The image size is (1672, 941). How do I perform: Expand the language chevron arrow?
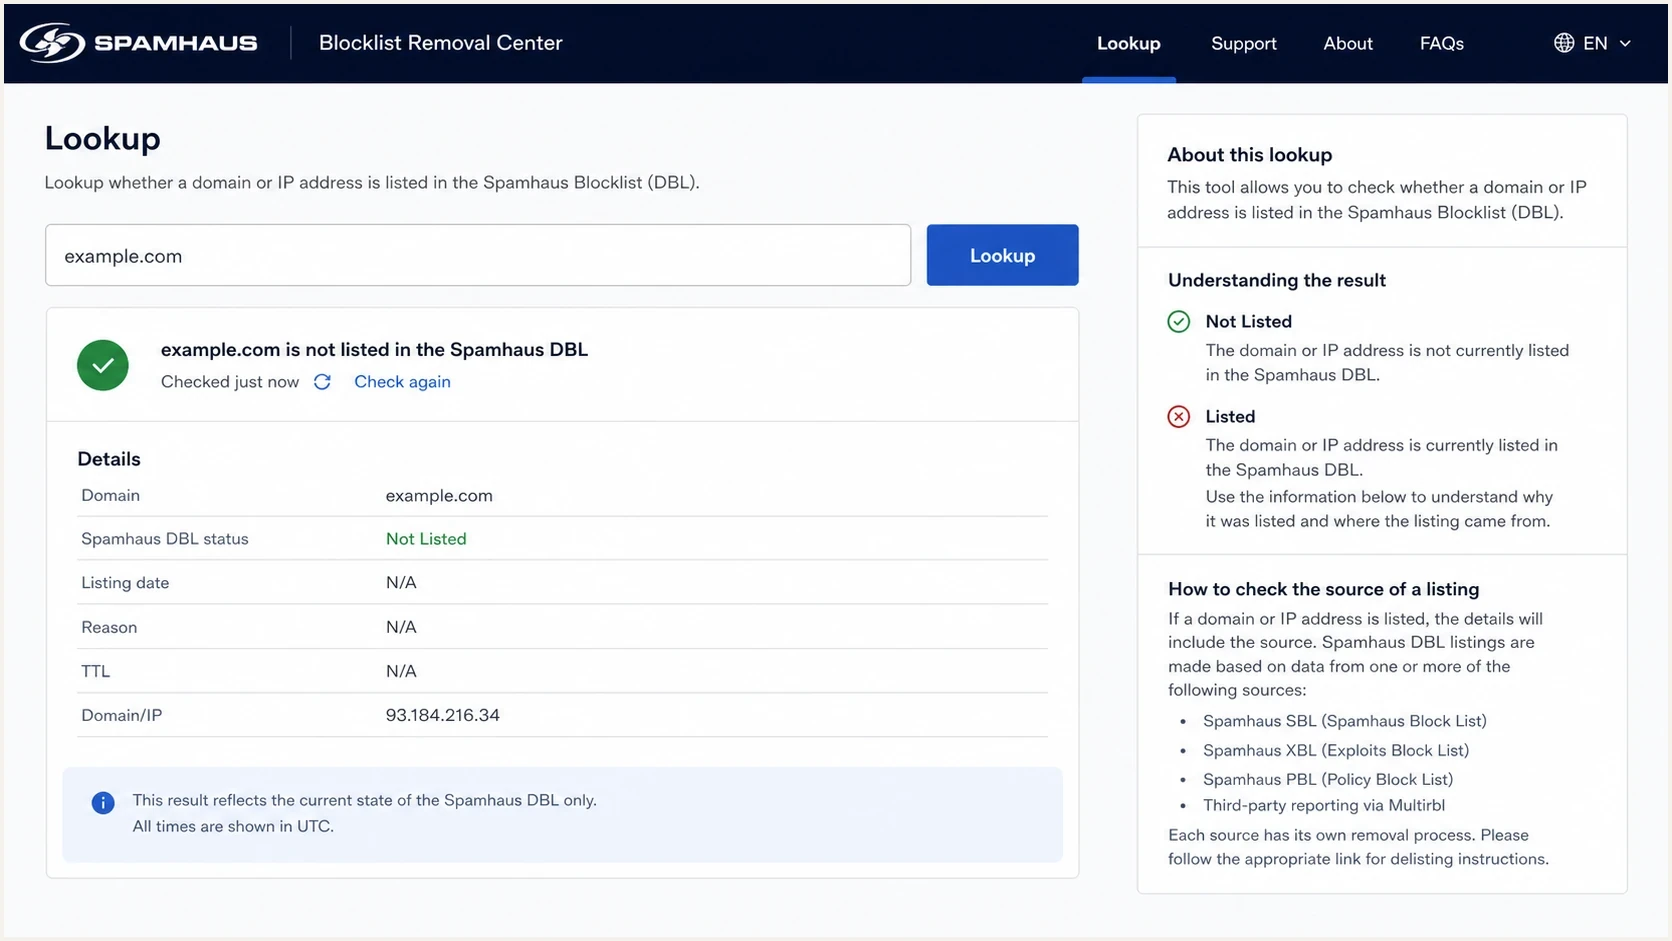[1625, 43]
